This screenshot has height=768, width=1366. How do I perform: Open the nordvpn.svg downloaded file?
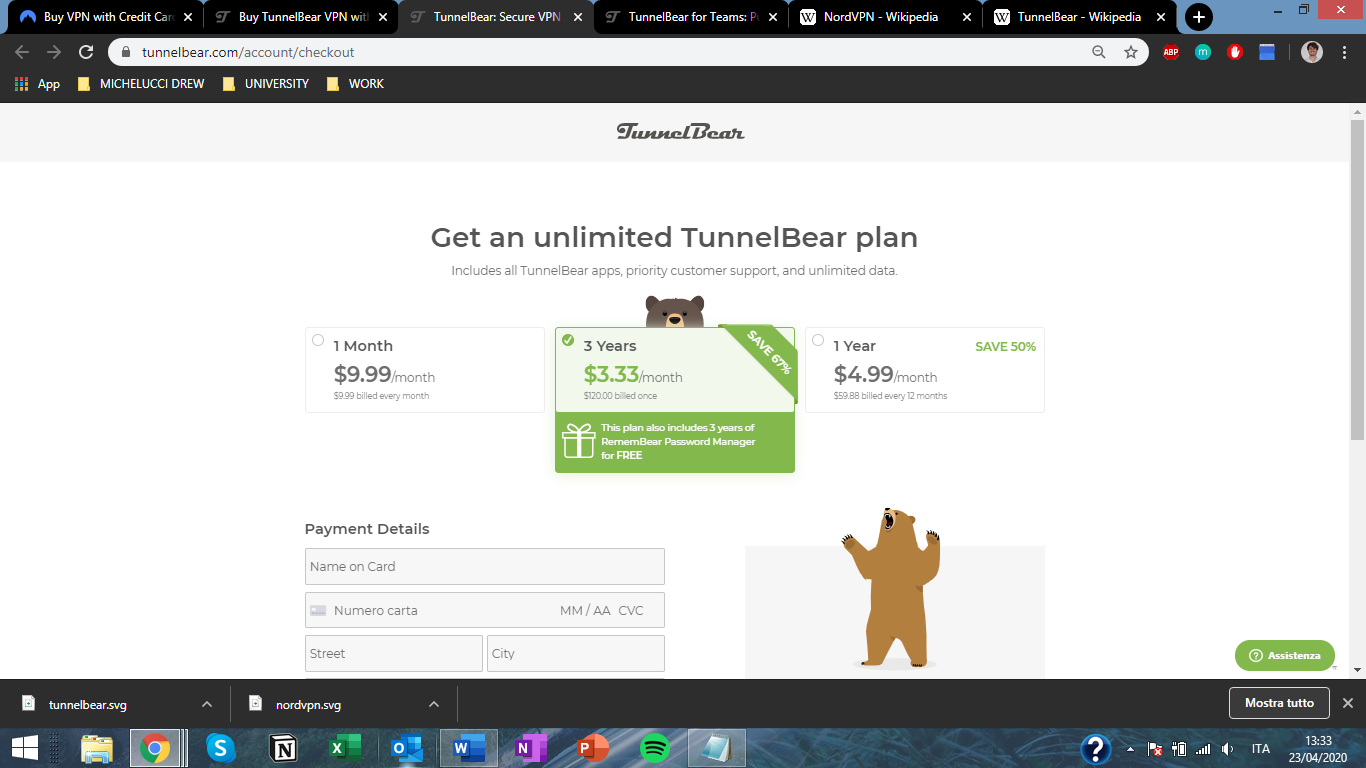pos(309,704)
